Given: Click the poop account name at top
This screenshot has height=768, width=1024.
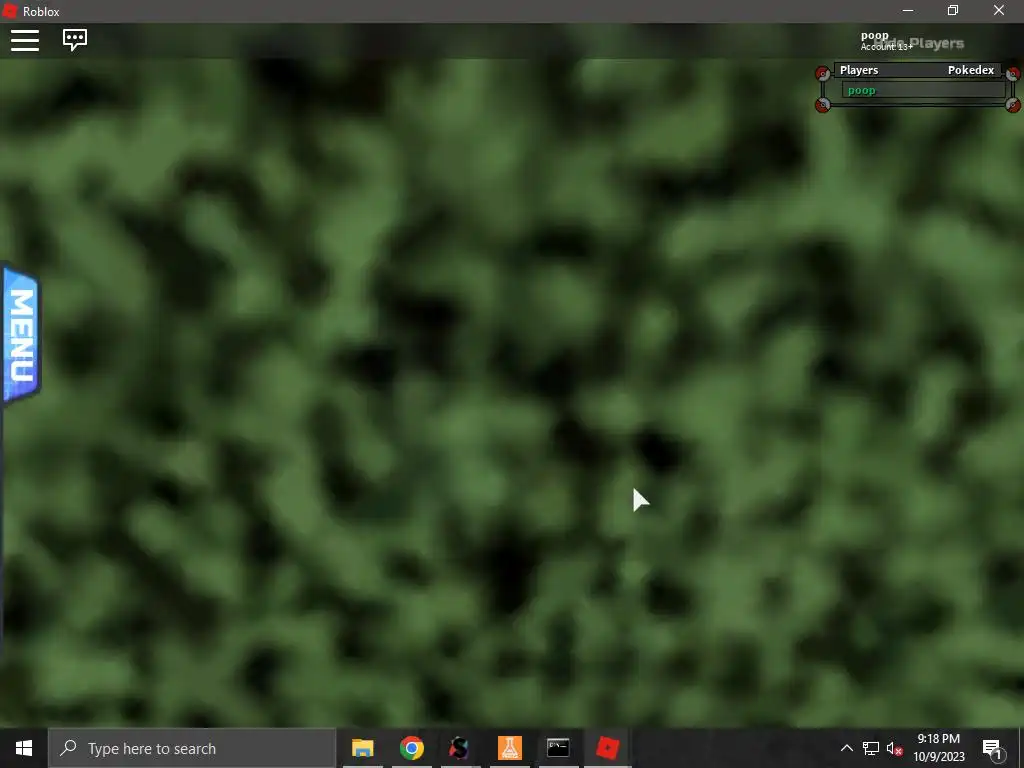Looking at the screenshot, I should coord(874,35).
